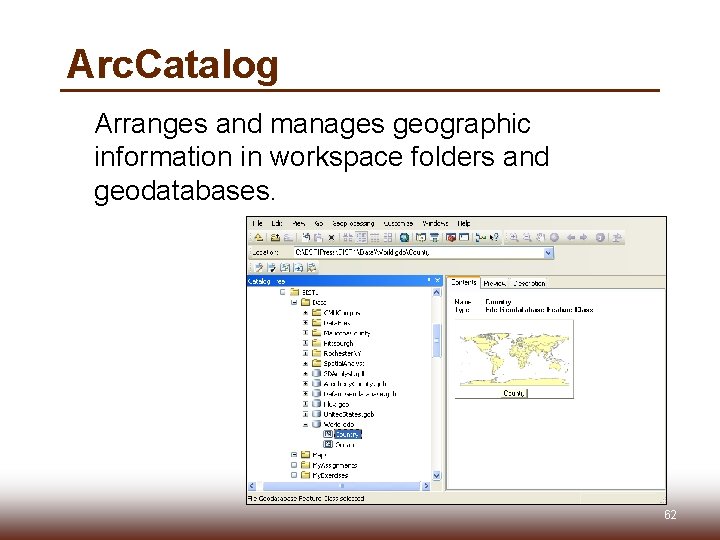The height and width of the screenshot is (540, 720).
Task: Launch ArcMap using globe icon
Action: [x=405, y=237]
